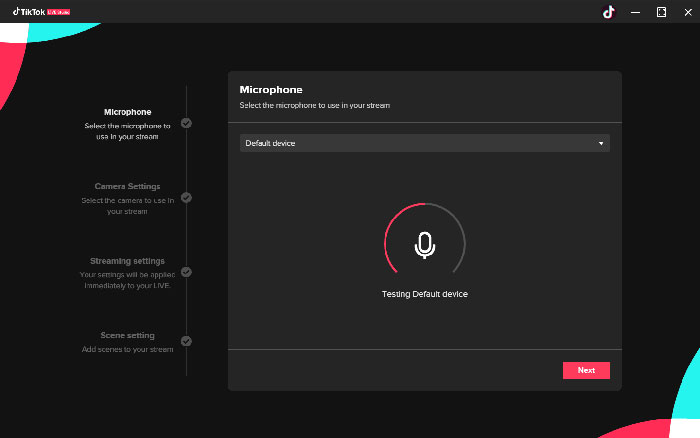The height and width of the screenshot is (438, 700).
Task: Open the Default device microphone dropdown
Action: [424, 143]
